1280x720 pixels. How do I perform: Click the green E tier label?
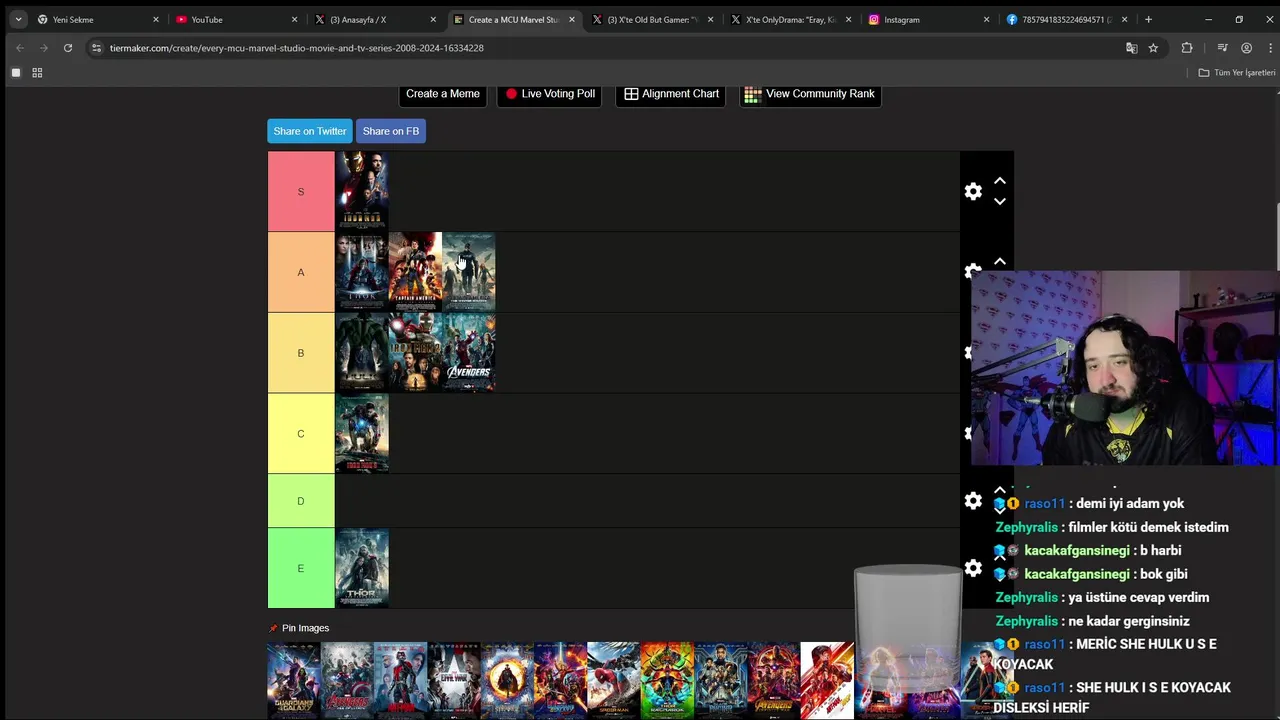tap(301, 568)
